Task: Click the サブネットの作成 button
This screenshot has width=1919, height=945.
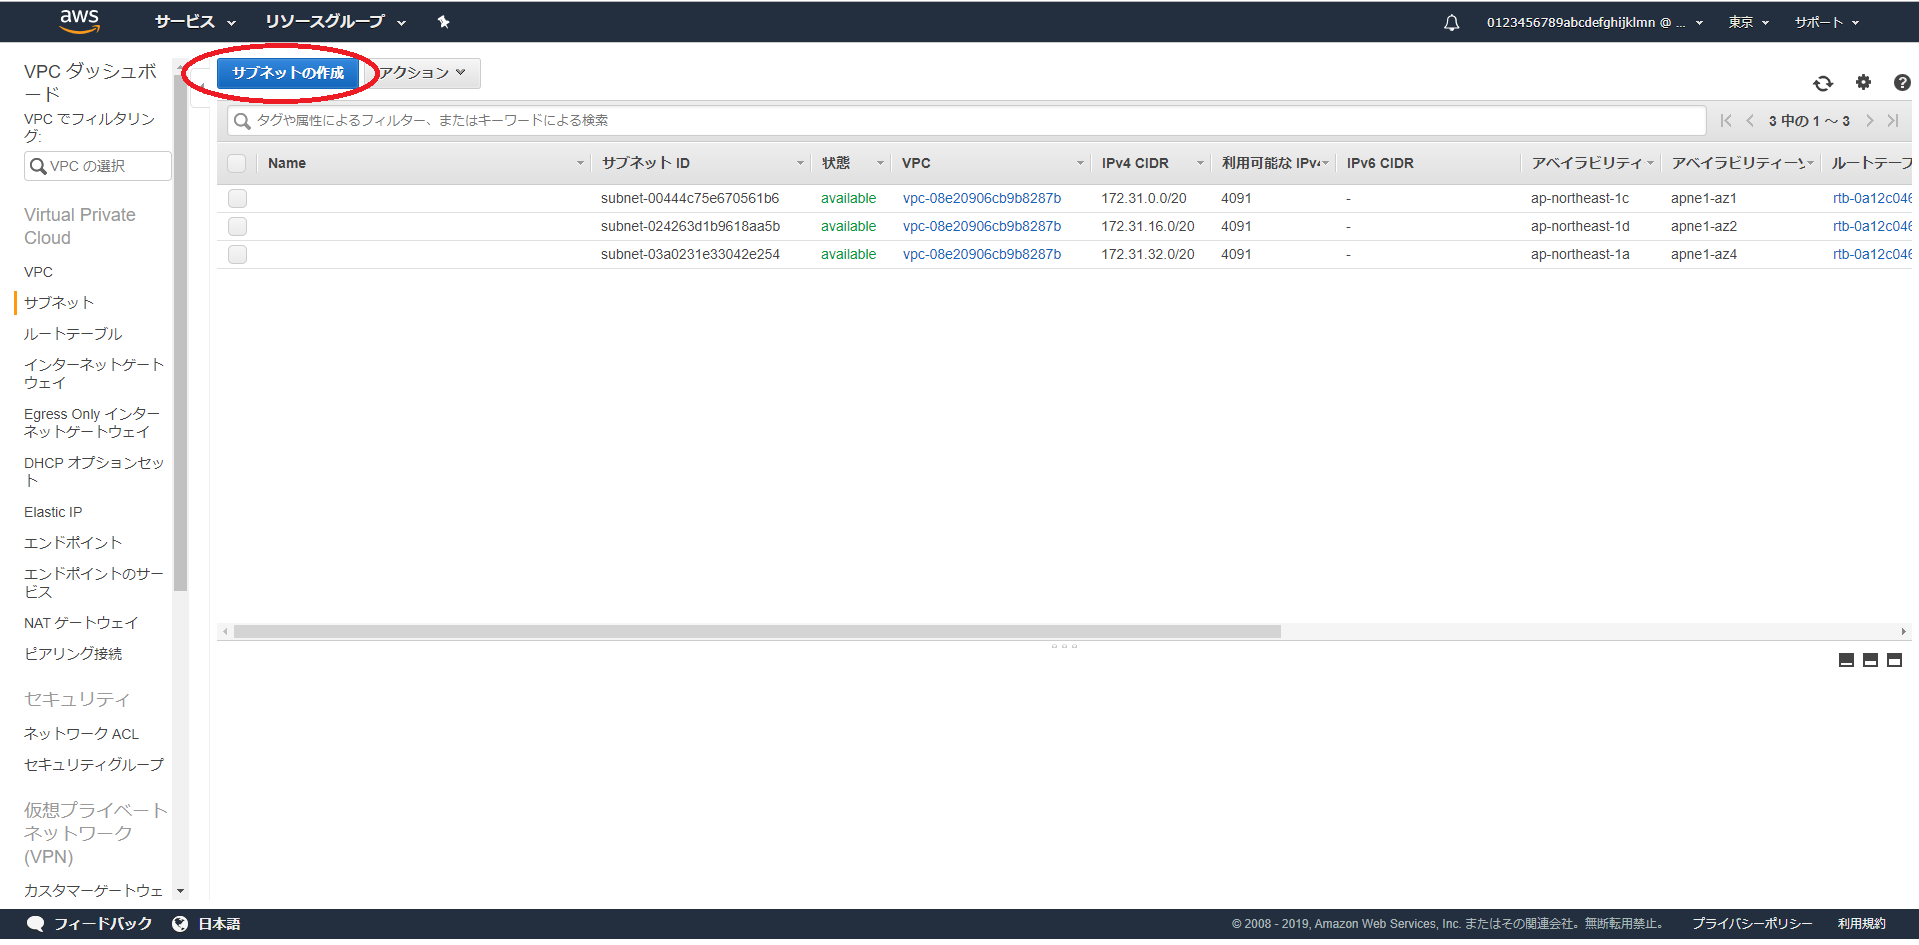Action: 288,73
